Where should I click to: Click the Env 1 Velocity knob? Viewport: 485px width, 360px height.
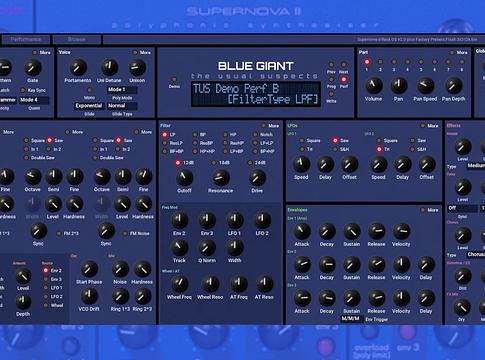pyautogui.click(x=401, y=231)
